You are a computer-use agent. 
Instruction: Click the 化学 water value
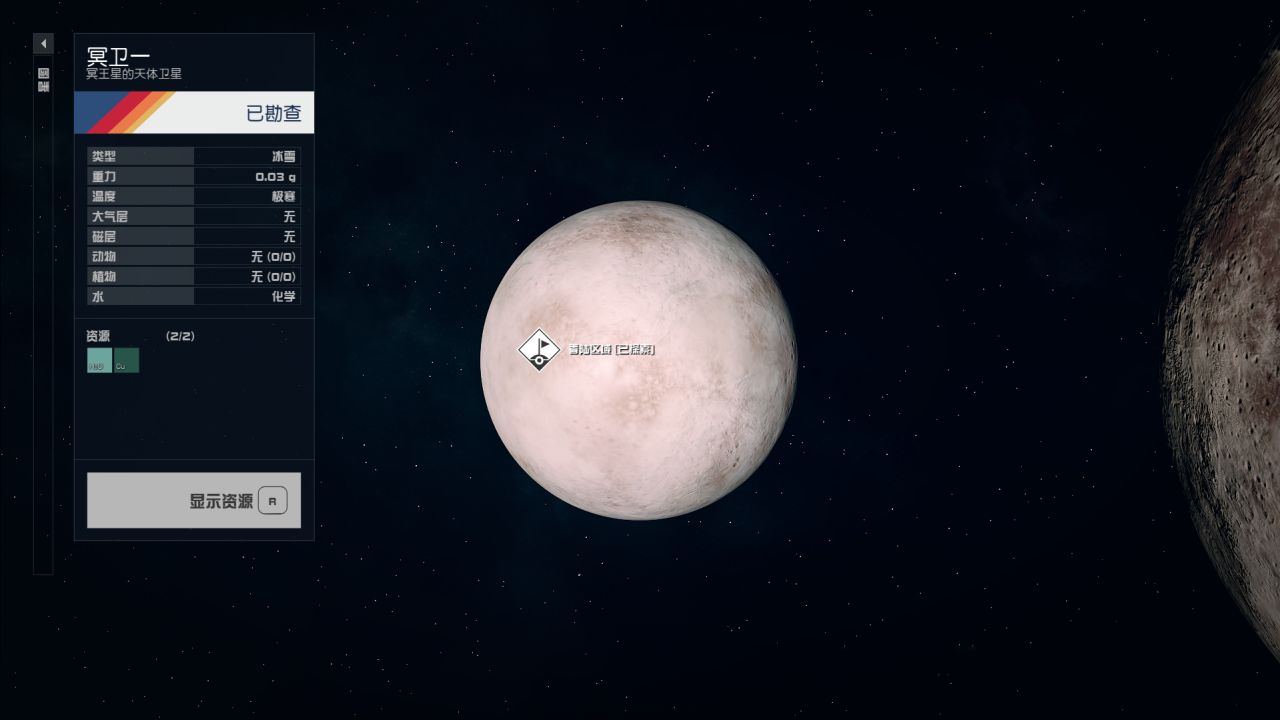(x=284, y=296)
